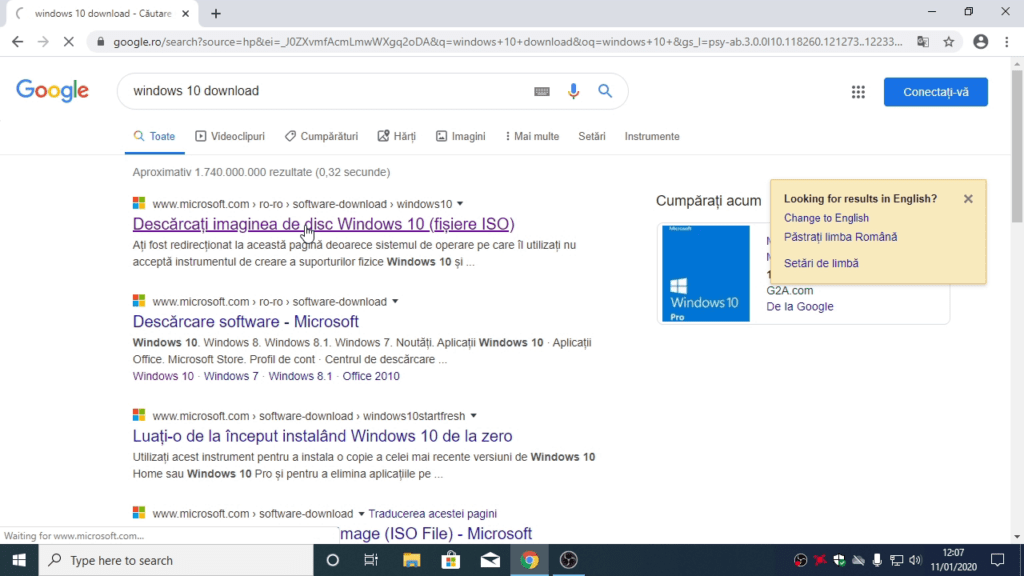Start voice search with microphone icon
The width and height of the screenshot is (1024, 576).
point(573,91)
